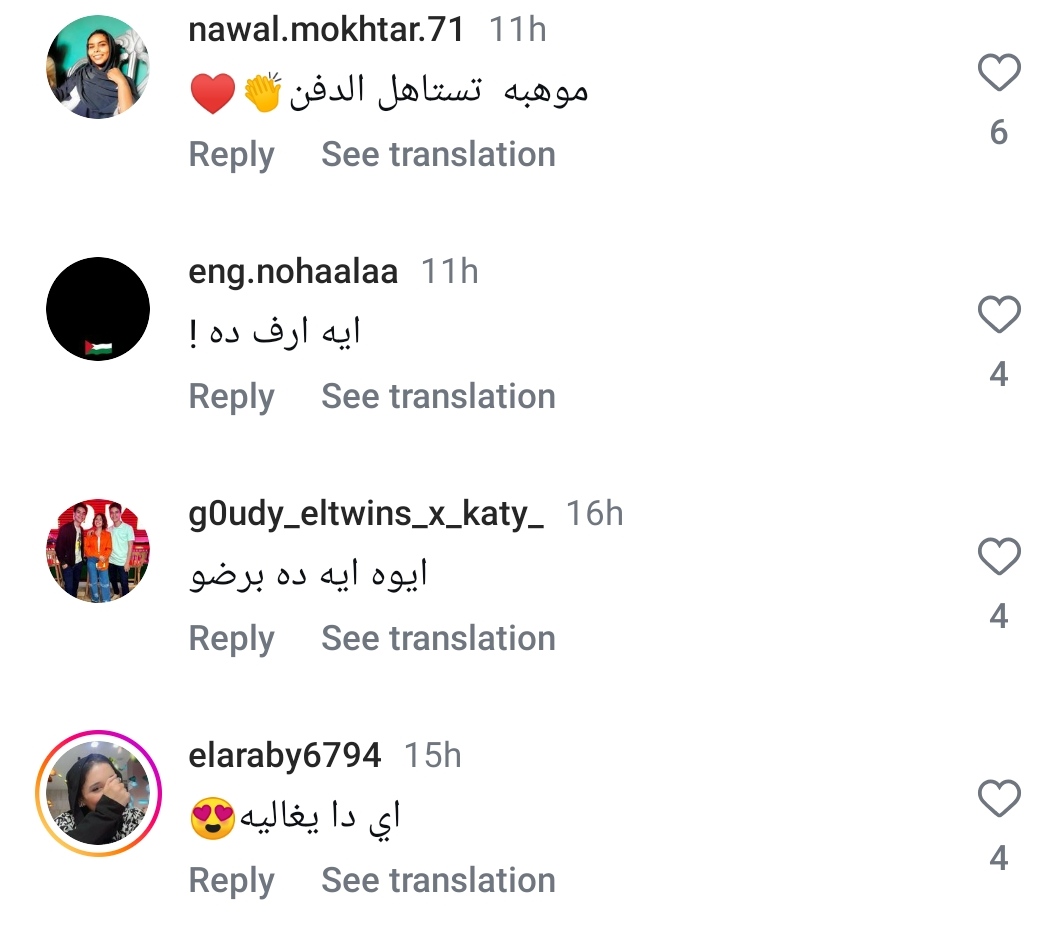Click the elaraby6794 username
Viewport: 1062px width, 935px height.
click(x=285, y=756)
